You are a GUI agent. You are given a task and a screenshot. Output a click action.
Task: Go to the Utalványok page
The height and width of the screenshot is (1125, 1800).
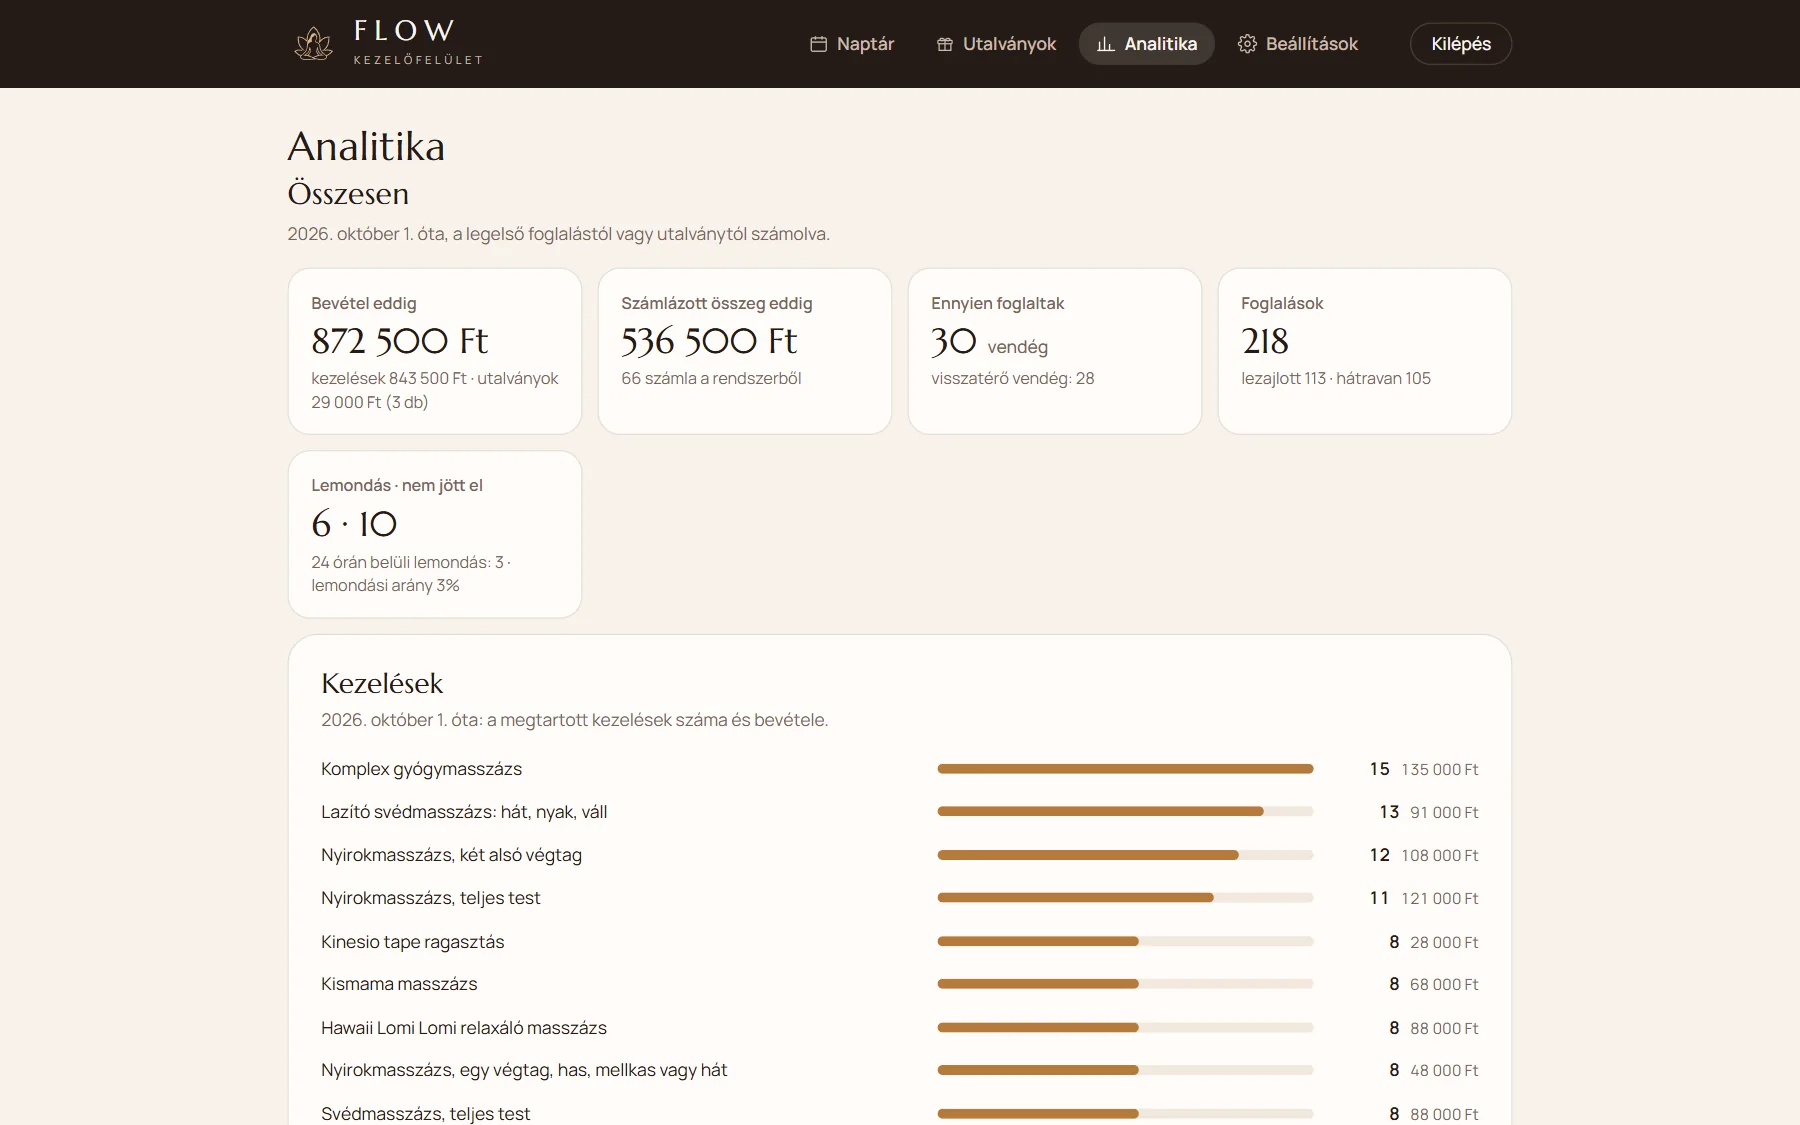996,44
